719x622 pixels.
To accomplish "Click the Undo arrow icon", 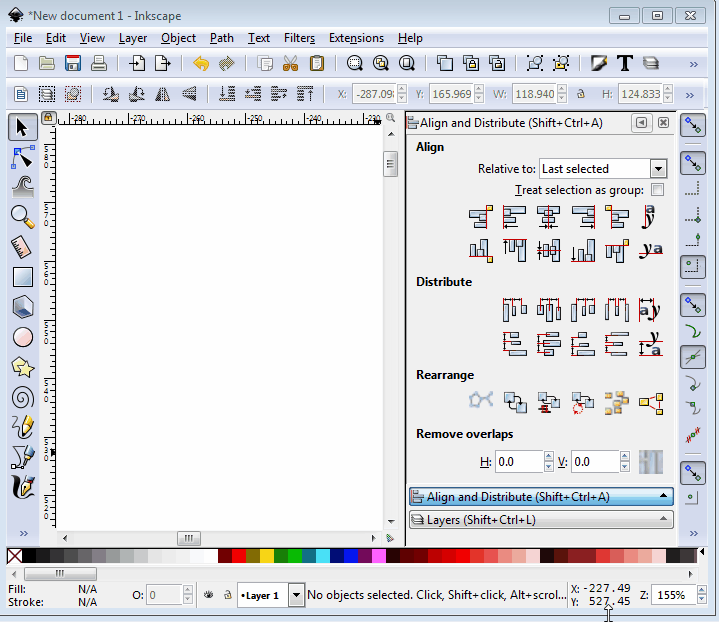I will (x=201, y=63).
